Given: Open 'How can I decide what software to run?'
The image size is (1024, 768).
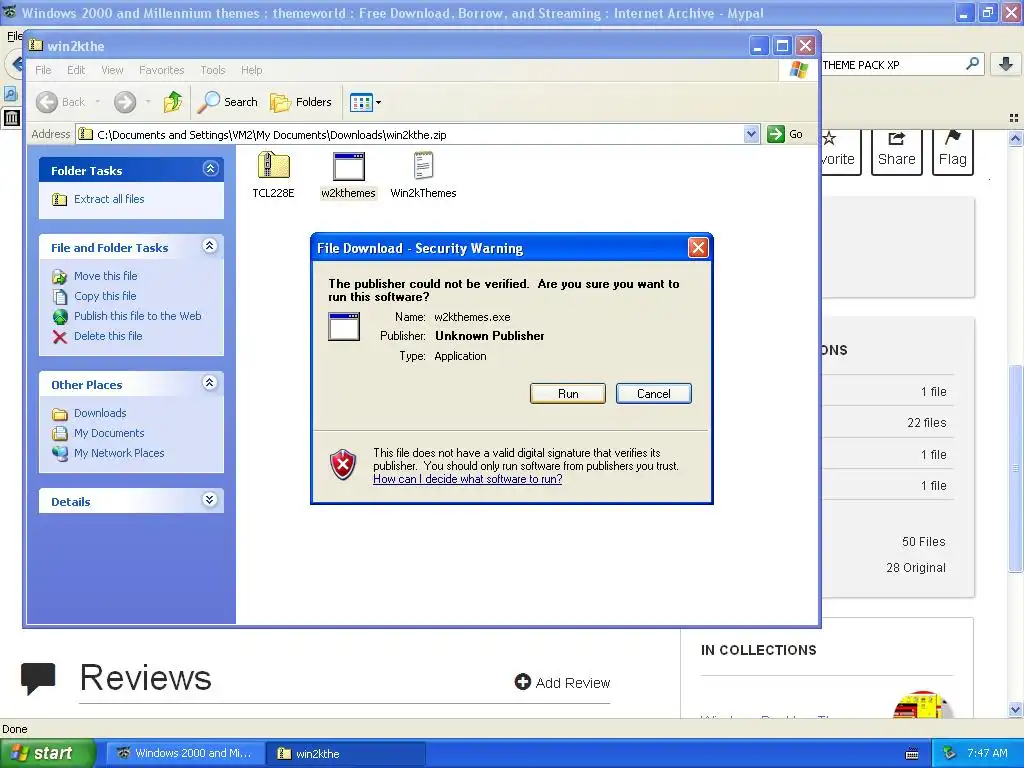Looking at the screenshot, I should pyautogui.click(x=468, y=479).
